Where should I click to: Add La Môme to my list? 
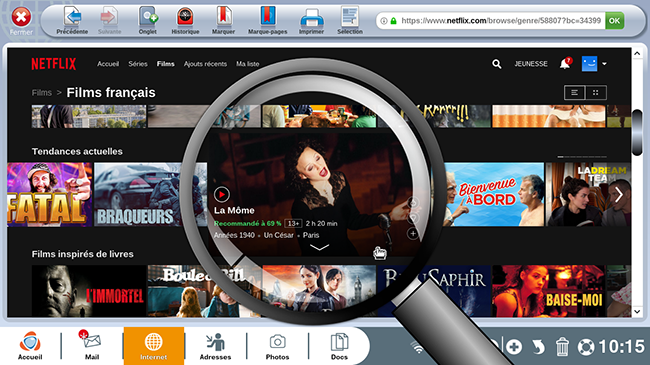click(x=413, y=234)
